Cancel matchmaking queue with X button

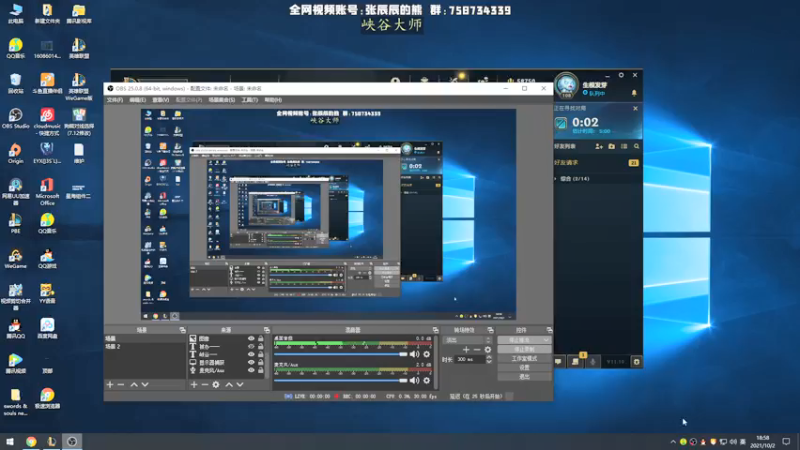(635, 108)
